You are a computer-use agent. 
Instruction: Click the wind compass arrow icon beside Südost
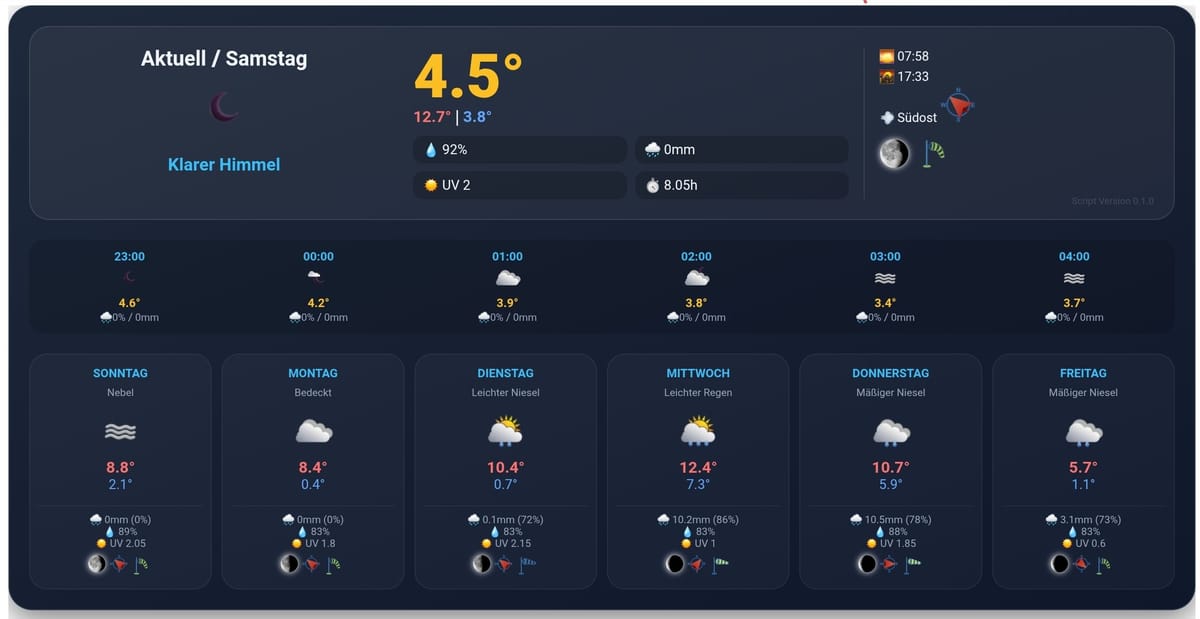coord(959,105)
